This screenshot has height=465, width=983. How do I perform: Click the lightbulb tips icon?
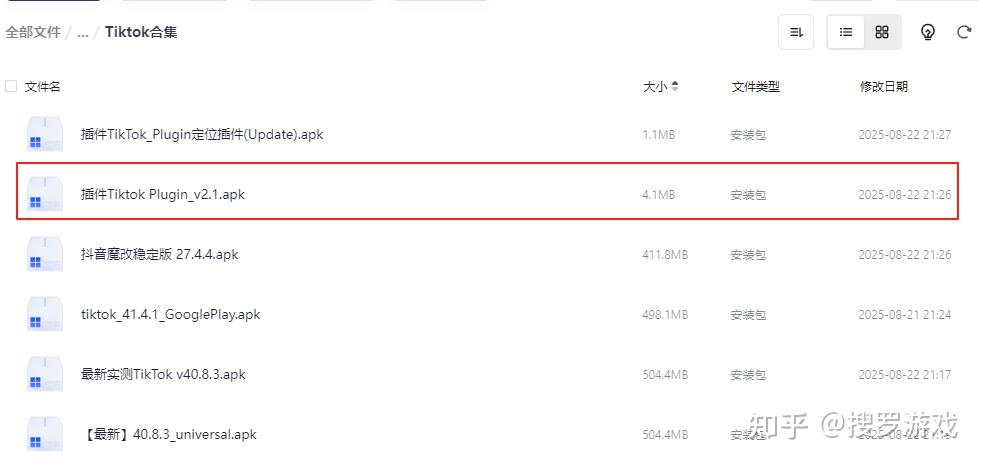tap(928, 32)
